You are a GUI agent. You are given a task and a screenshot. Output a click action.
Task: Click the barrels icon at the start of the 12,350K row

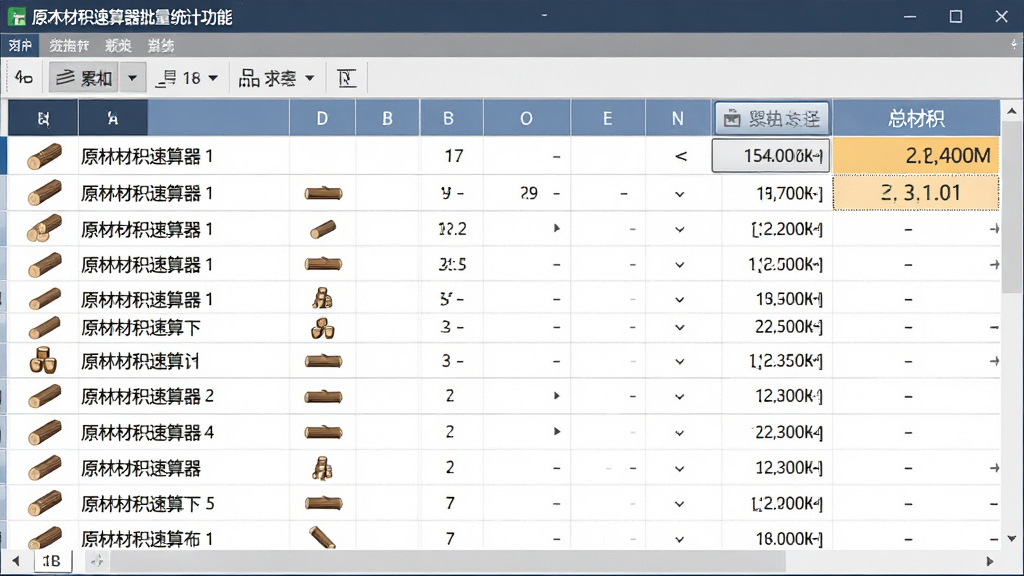(44, 360)
